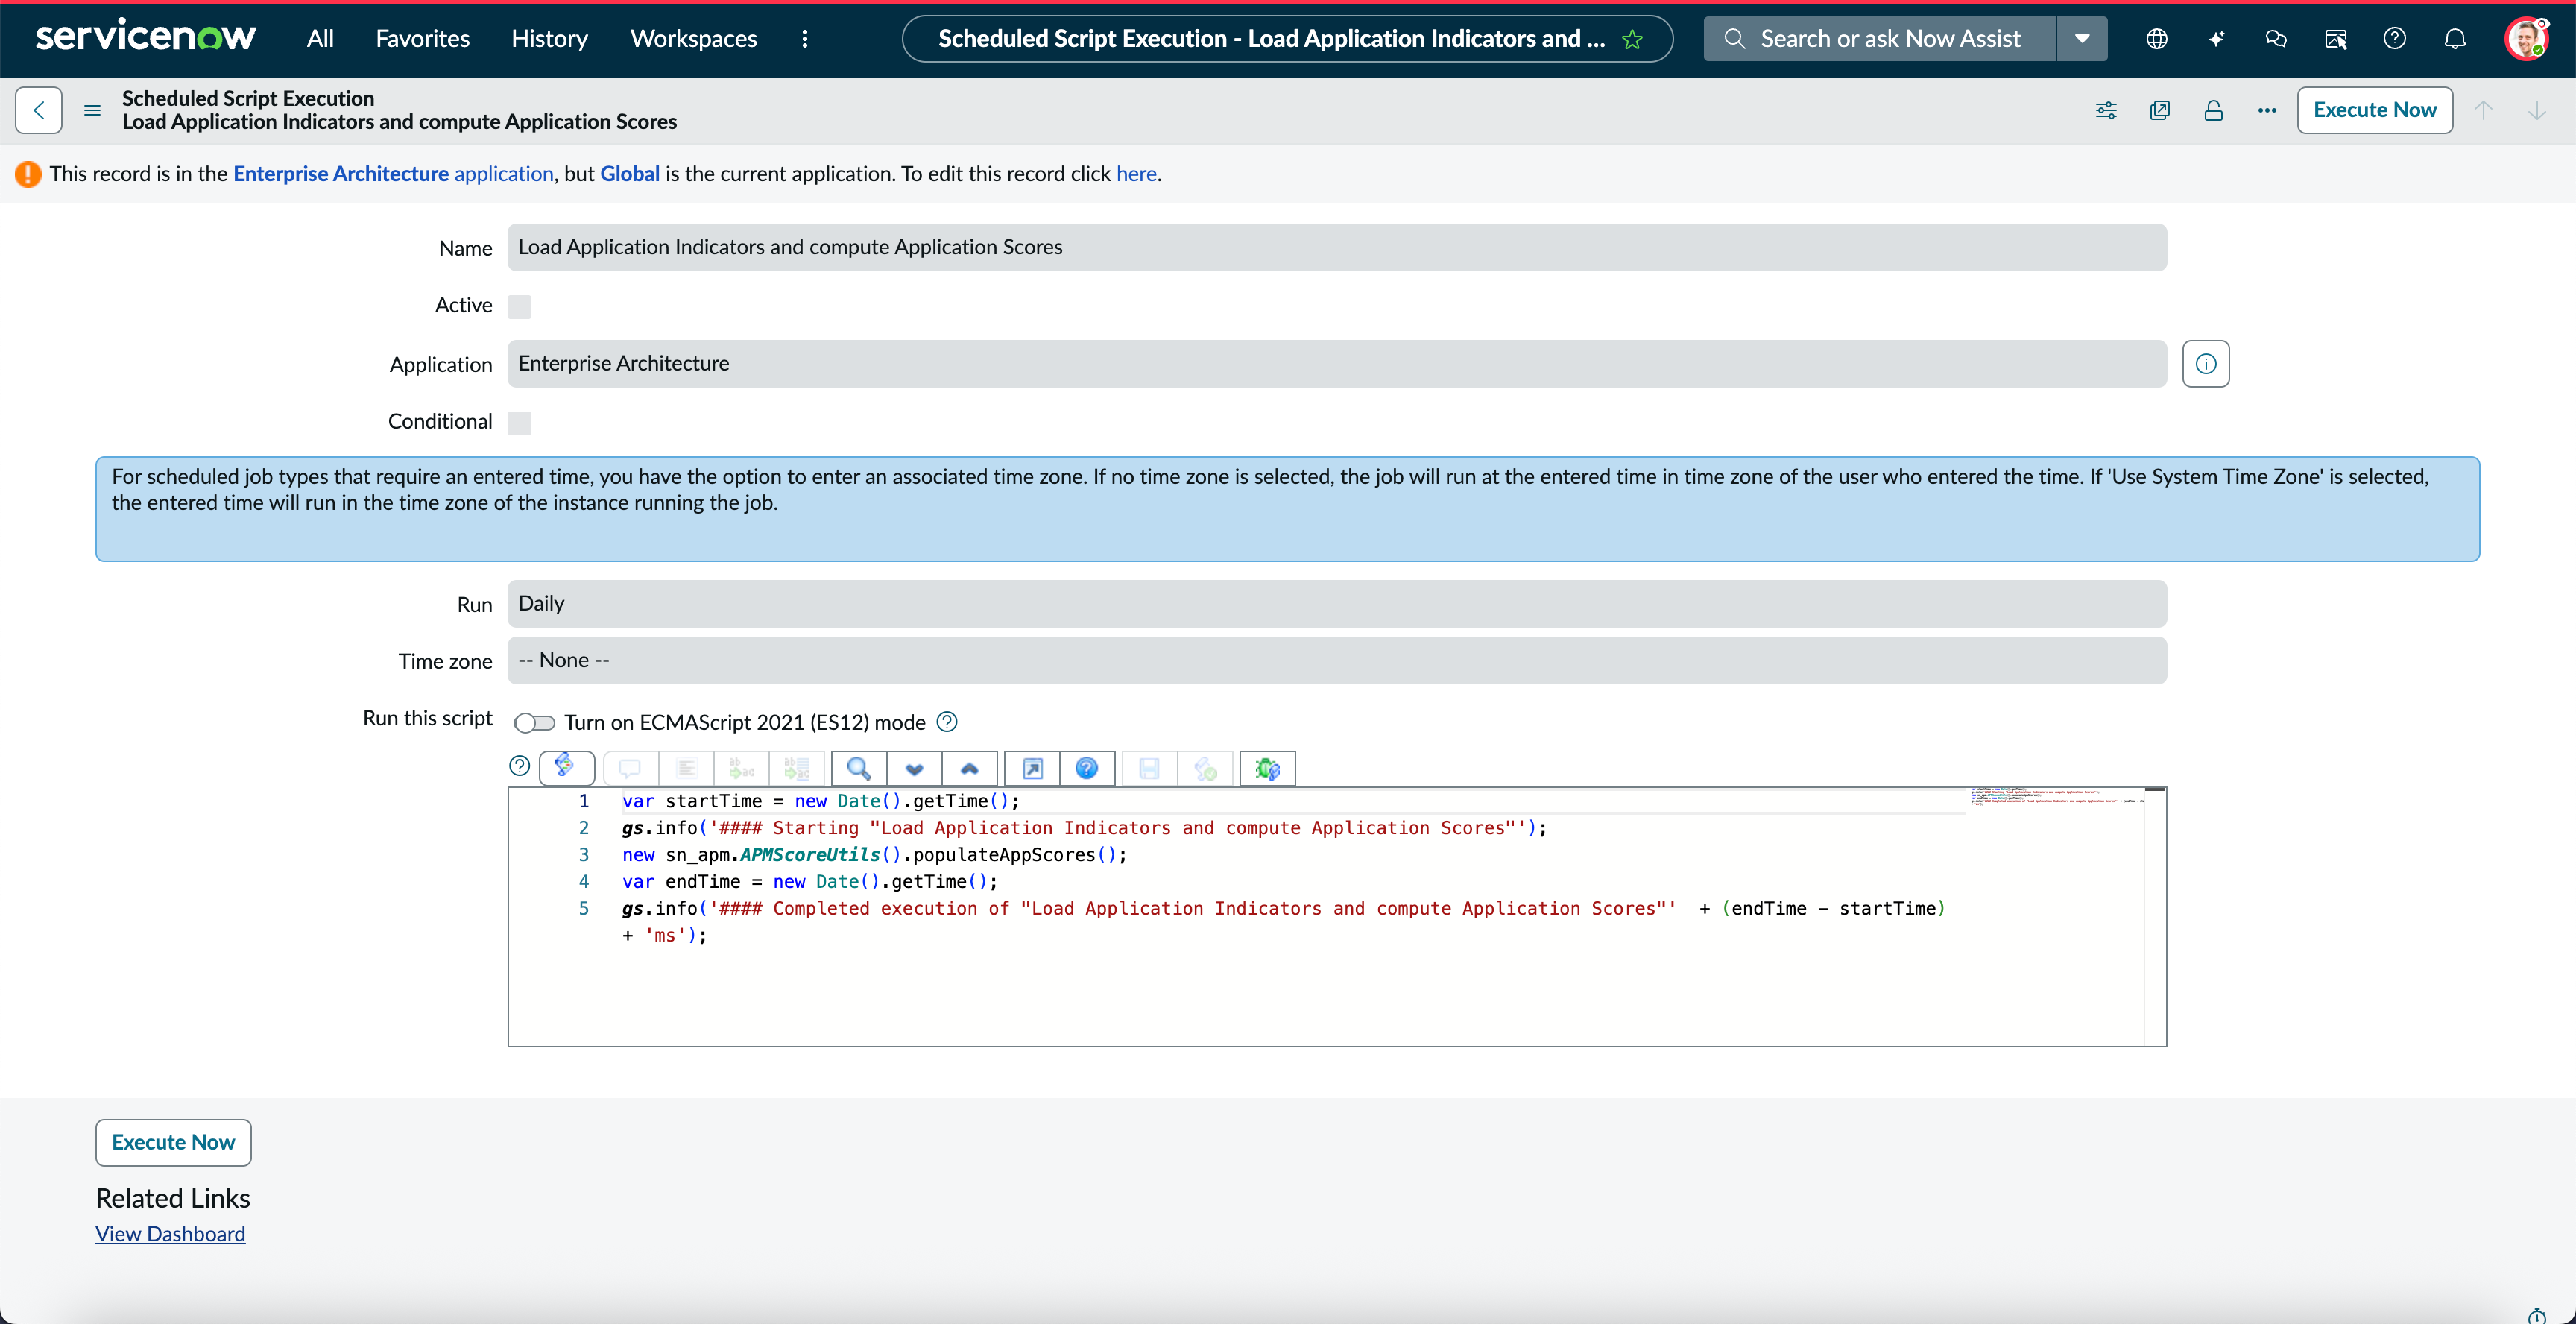Open the History menu
The image size is (2576, 1324).
pyautogui.click(x=549, y=39)
